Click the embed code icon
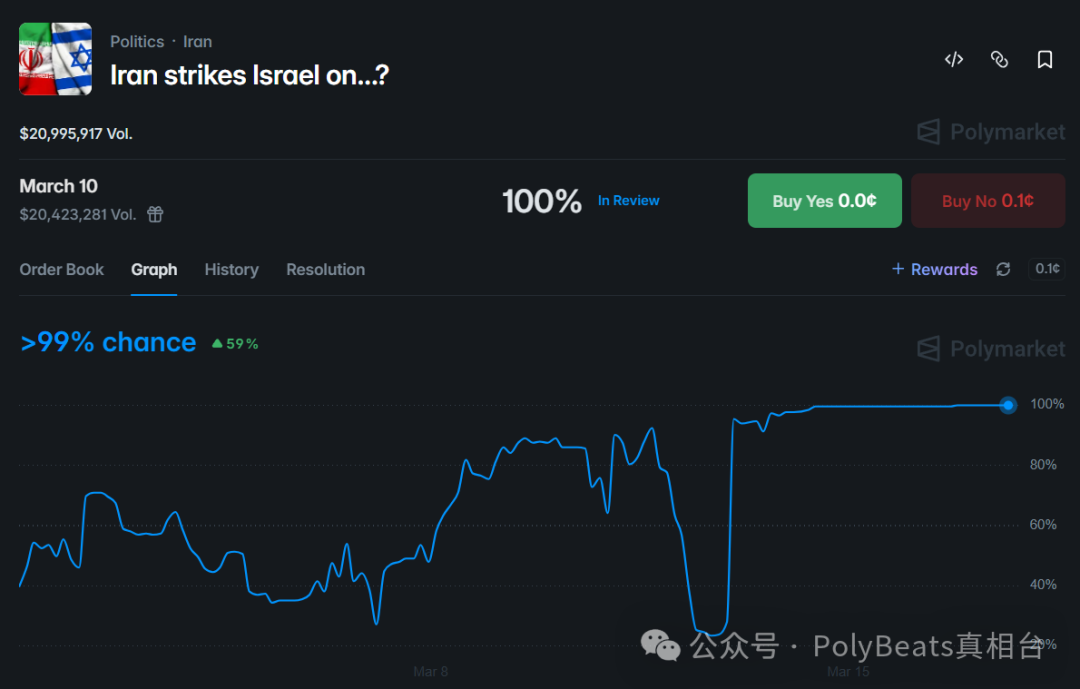This screenshot has height=689, width=1080. 954,60
